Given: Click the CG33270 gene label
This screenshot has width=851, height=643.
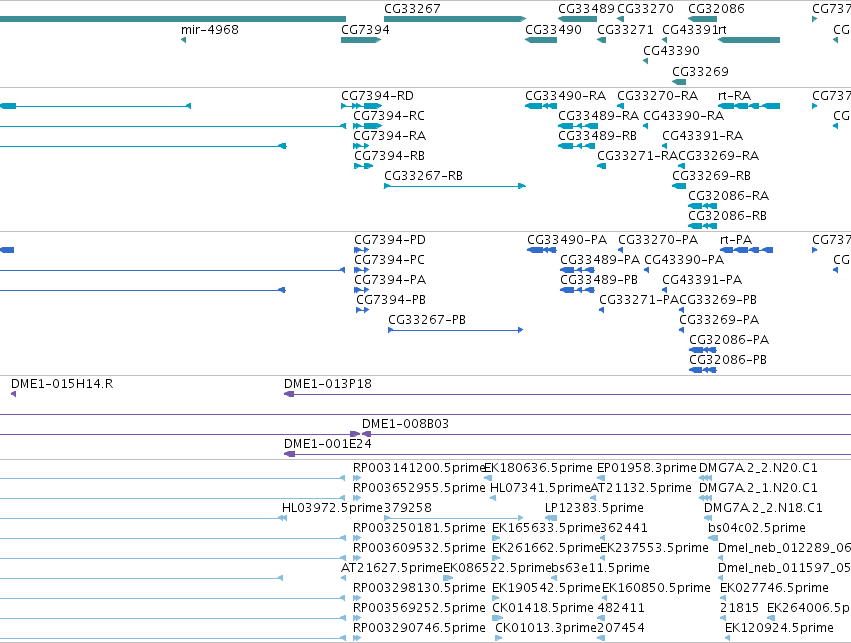Looking at the screenshot, I should [645, 9].
